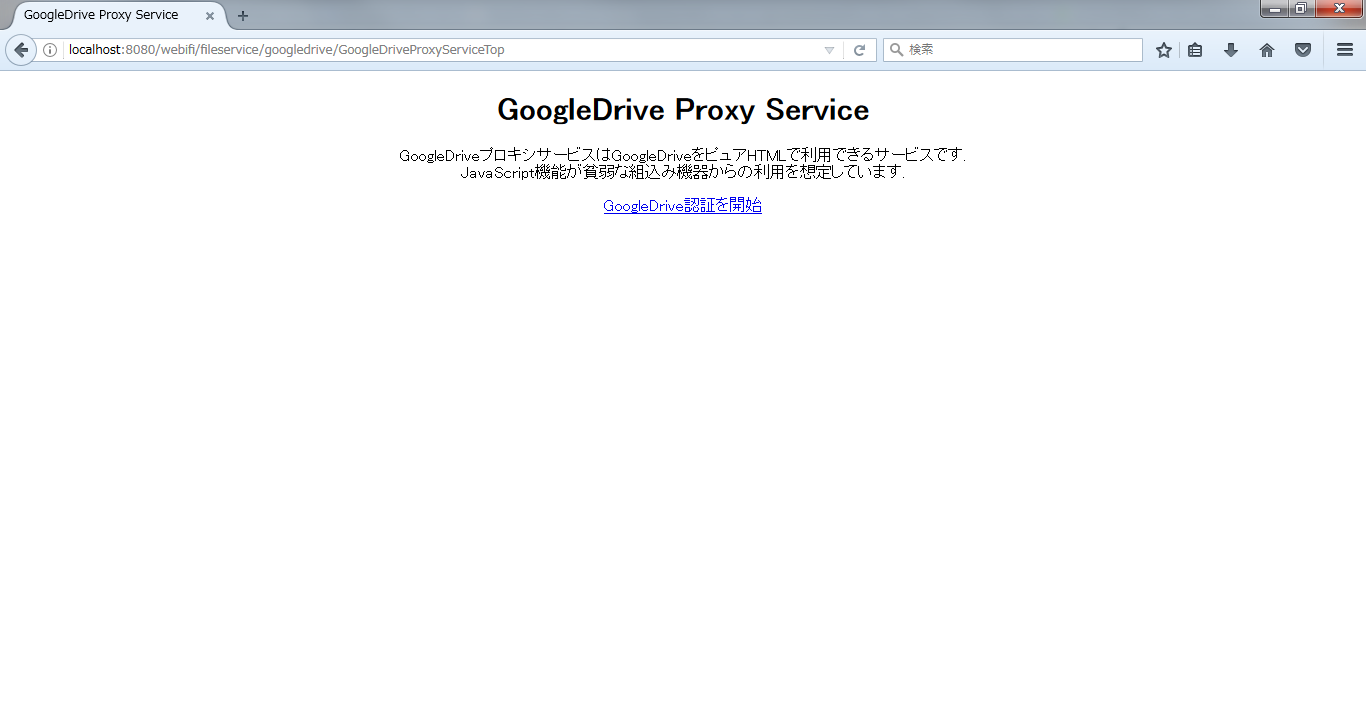Show bookmarks list icon
The image size is (1366, 728).
[x=1195, y=50]
